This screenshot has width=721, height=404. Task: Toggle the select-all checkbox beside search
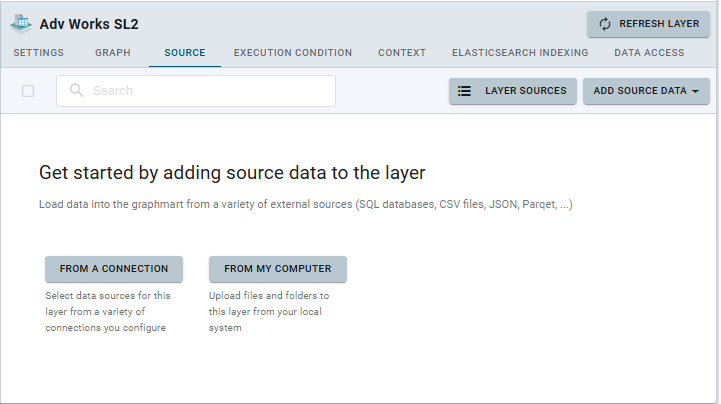click(28, 91)
